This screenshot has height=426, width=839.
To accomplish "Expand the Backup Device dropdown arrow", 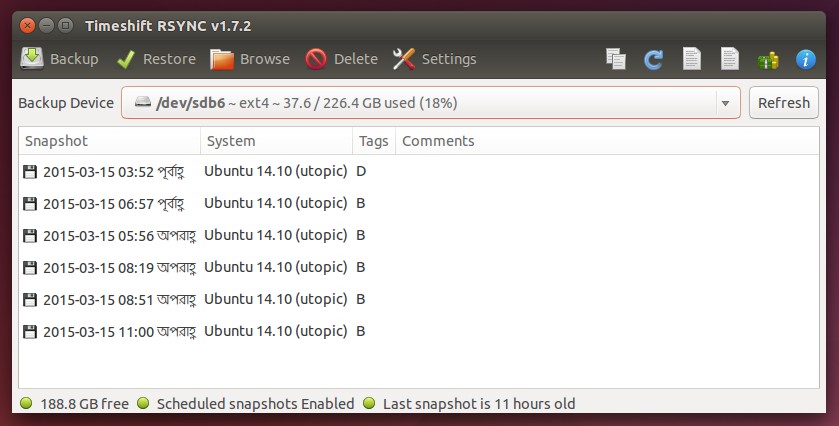I will [724, 103].
